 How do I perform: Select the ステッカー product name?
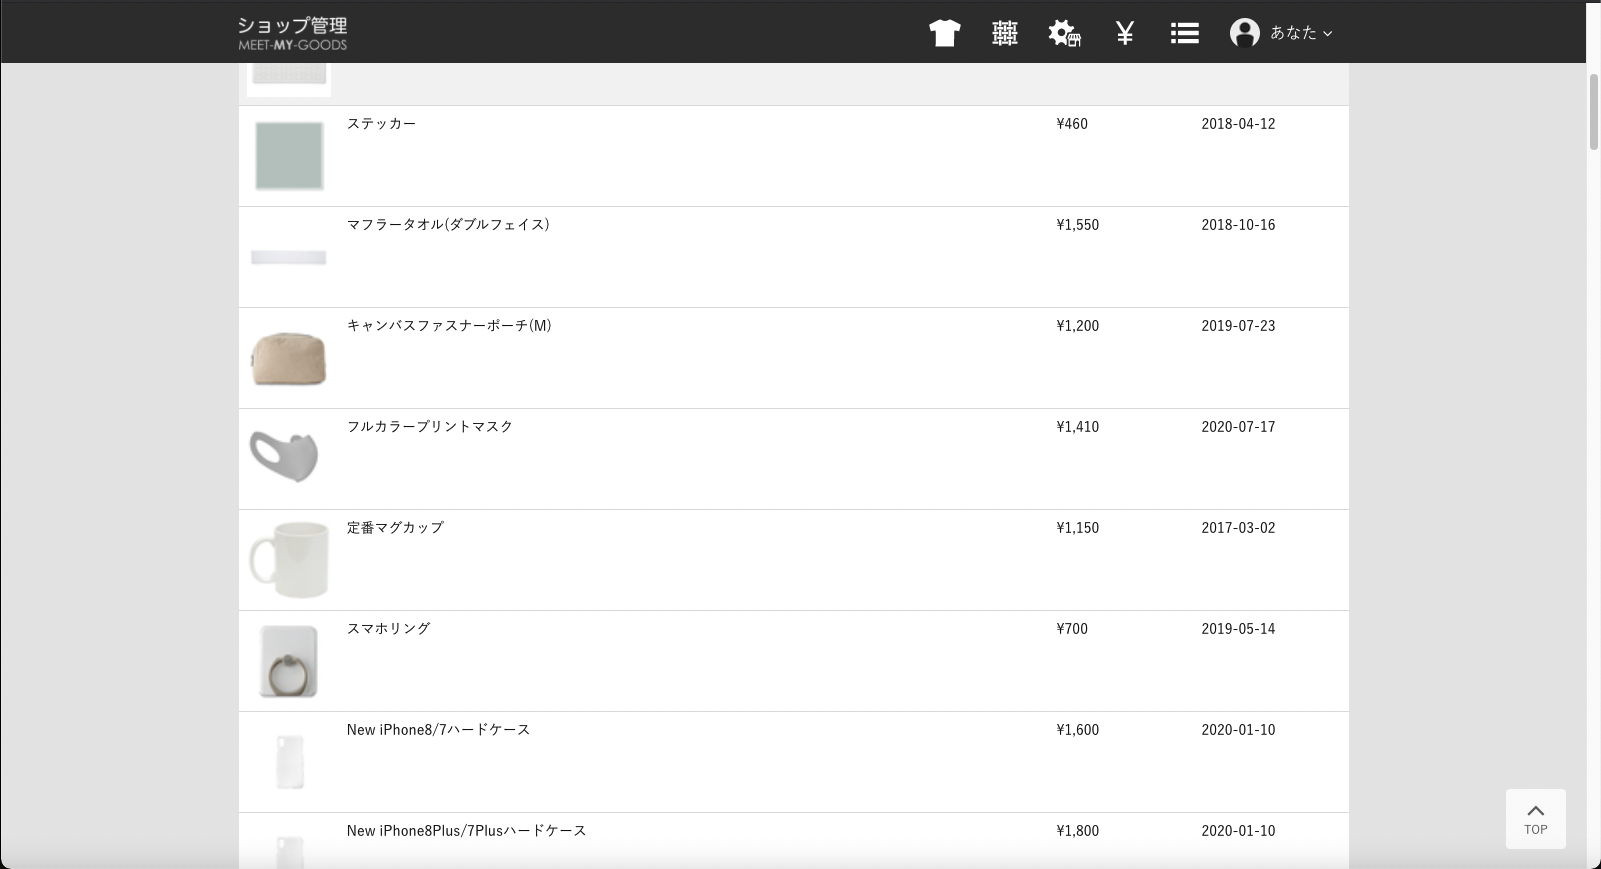(x=381, y=124)
